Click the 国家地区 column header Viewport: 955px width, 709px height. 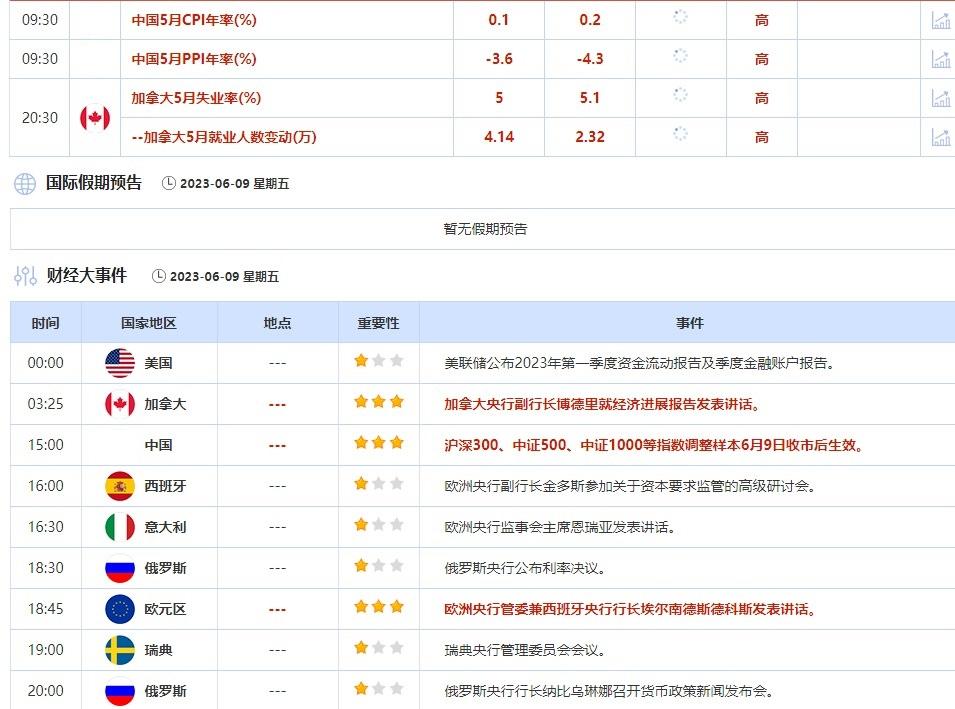149,323
